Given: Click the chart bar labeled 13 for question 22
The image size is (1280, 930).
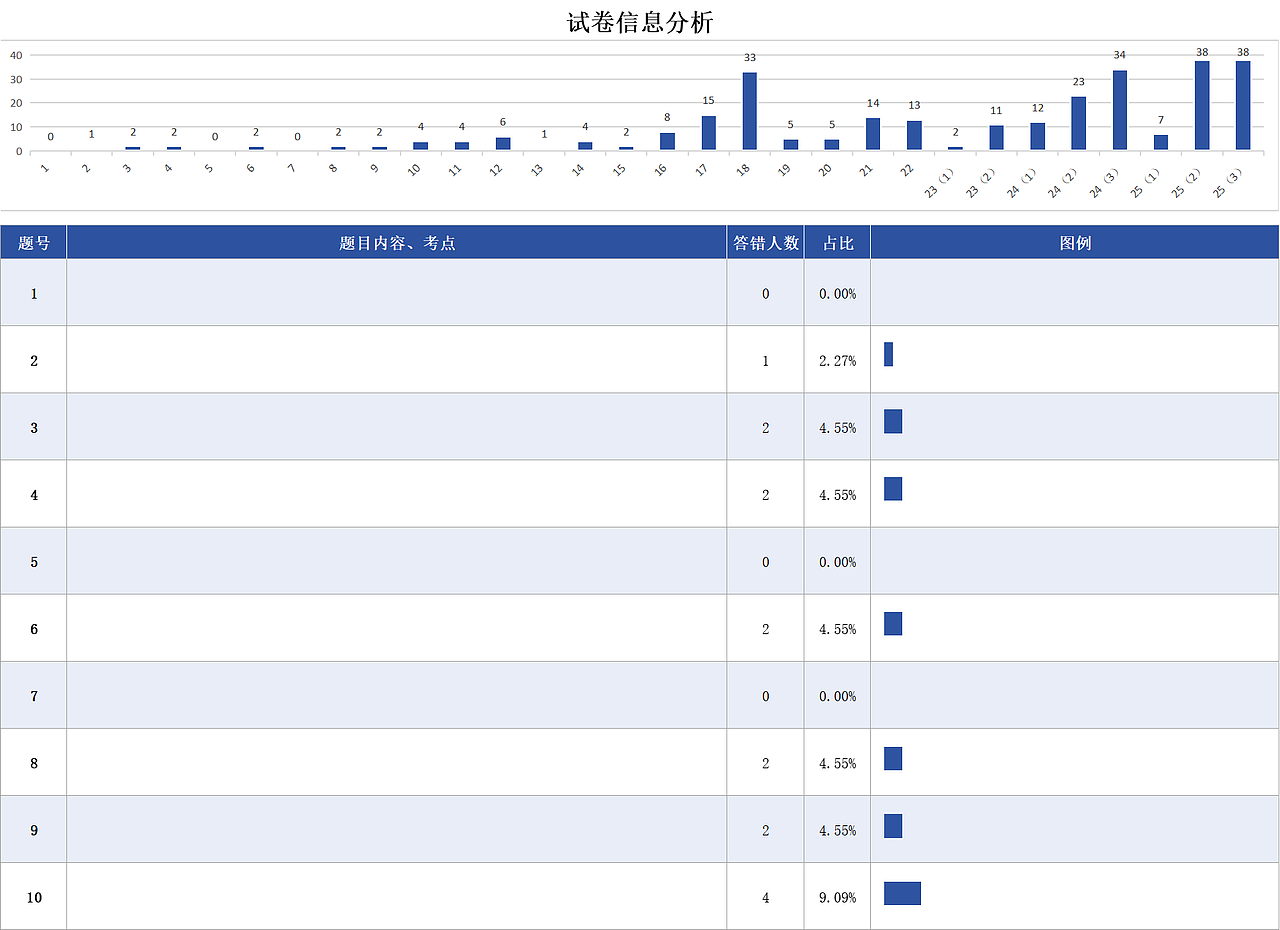Looking at the screenshot, I should 914,135.
